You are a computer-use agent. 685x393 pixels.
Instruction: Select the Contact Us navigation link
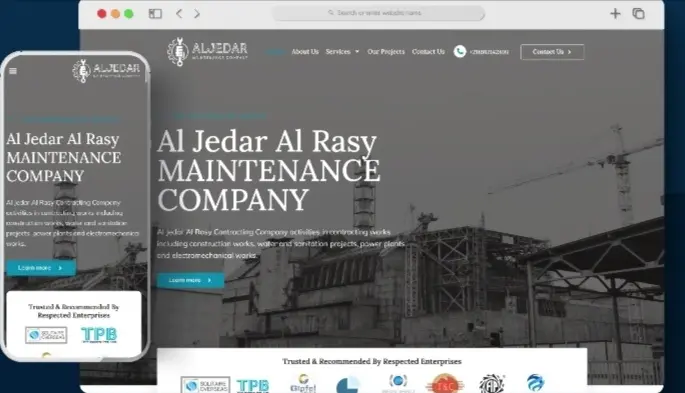pyautogui.click(x=428, y=52)
